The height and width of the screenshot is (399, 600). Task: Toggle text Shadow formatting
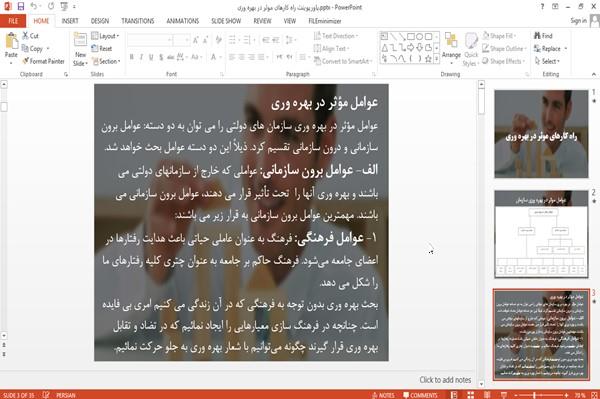click(161, 57)
